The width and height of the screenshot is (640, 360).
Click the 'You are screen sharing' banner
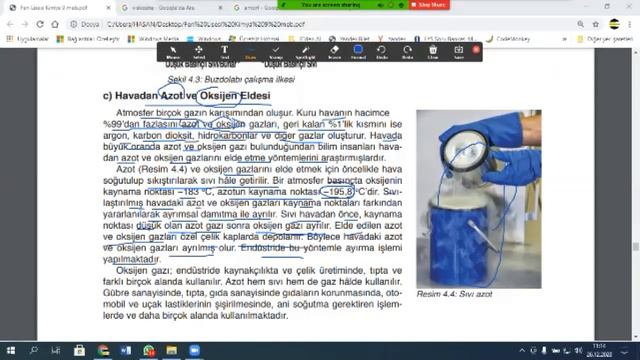tap(331, 5)
